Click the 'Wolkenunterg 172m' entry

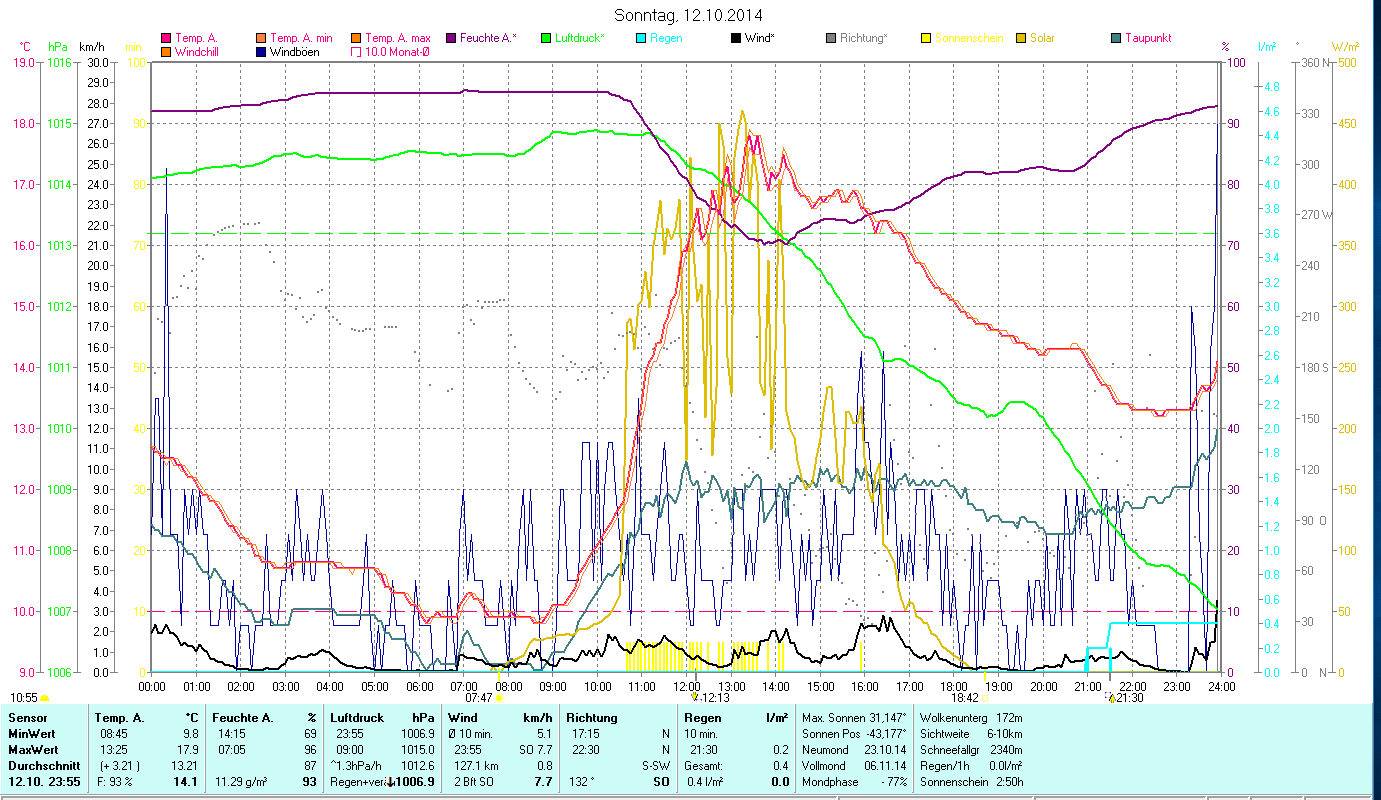(x=969, y=718)
